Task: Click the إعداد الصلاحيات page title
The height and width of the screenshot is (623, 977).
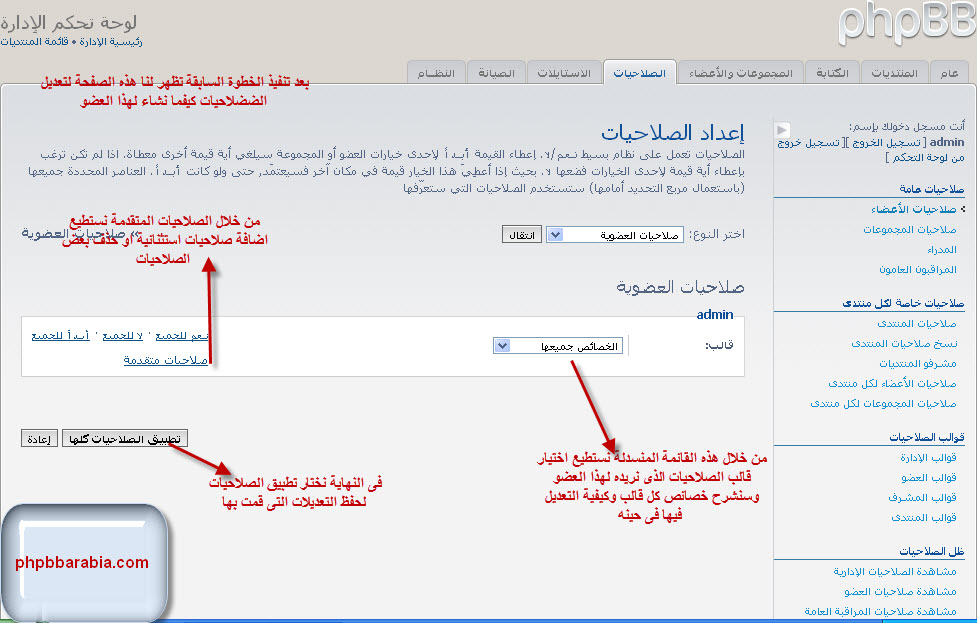Action: point(672,132)
